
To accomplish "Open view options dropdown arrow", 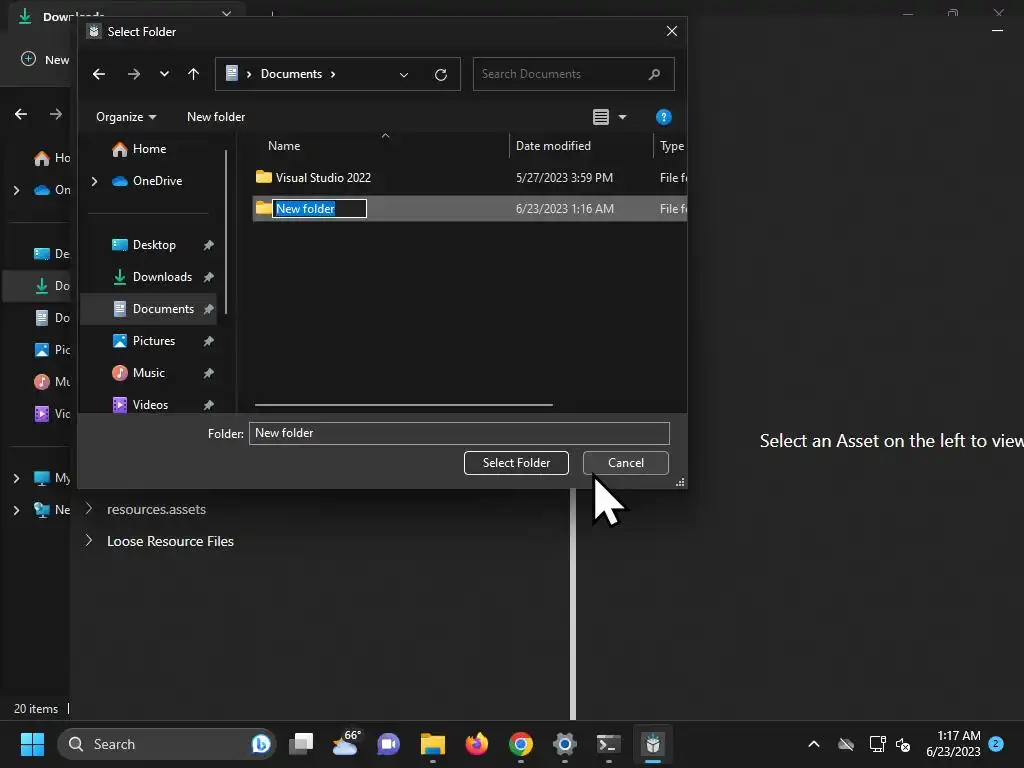I will [x=622, y=117].
